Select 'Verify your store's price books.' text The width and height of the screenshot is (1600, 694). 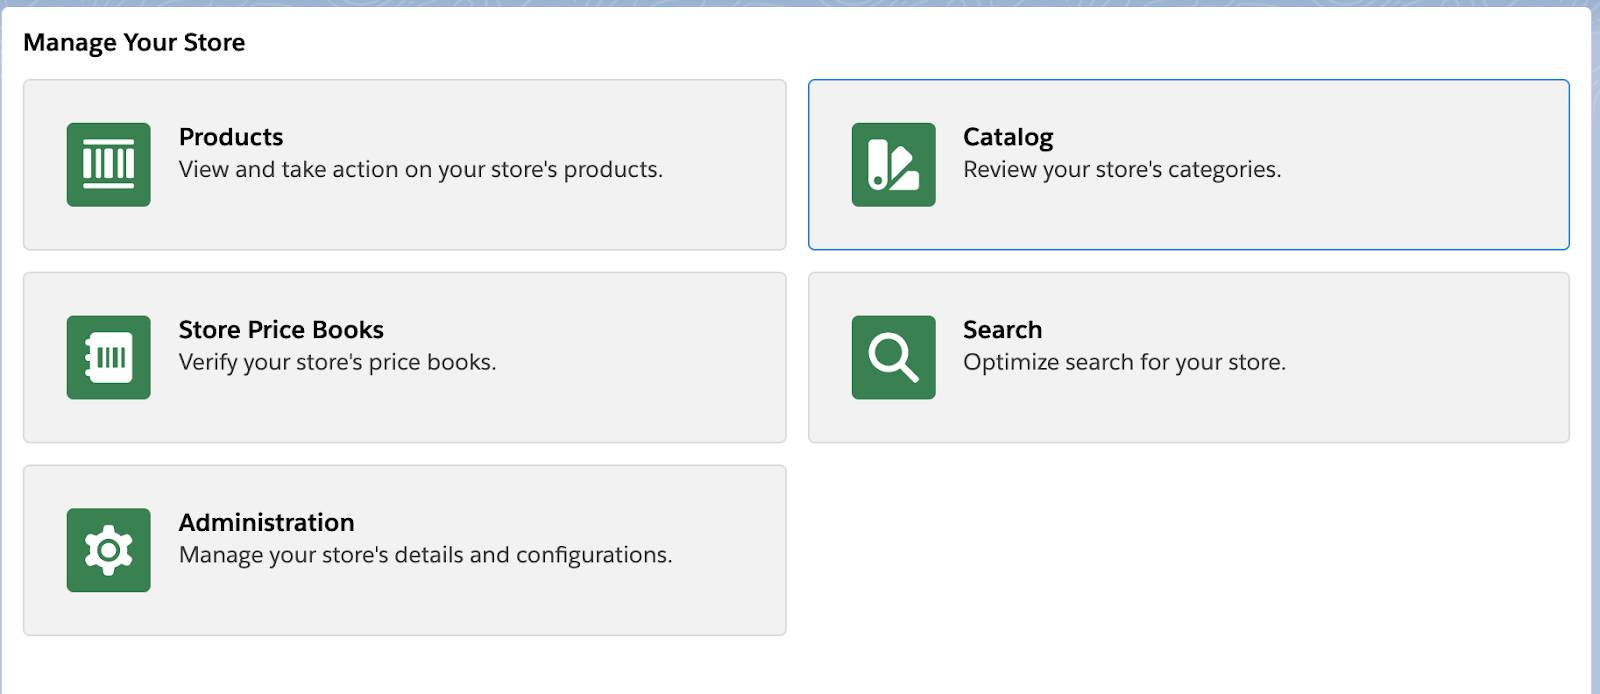tap(337, 363)
